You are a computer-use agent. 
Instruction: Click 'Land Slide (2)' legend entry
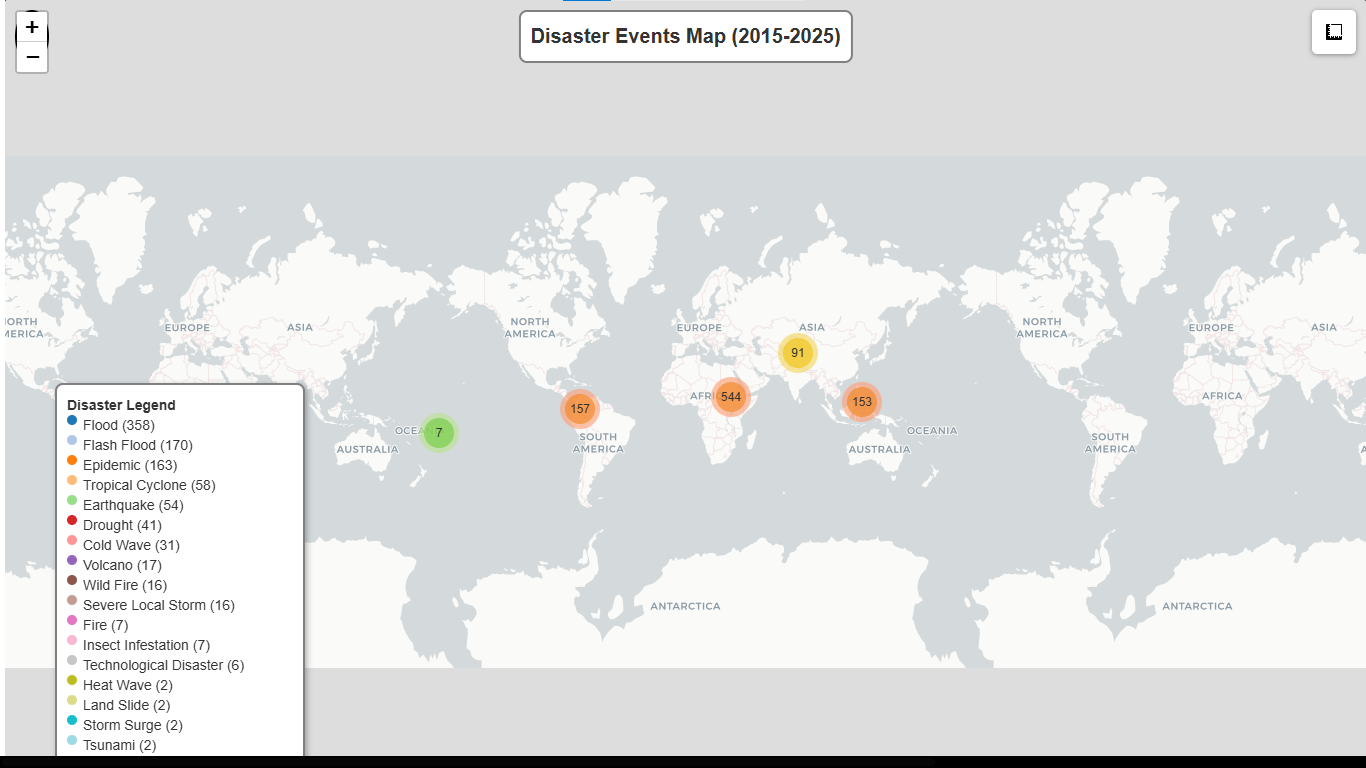tap(127, 705)
